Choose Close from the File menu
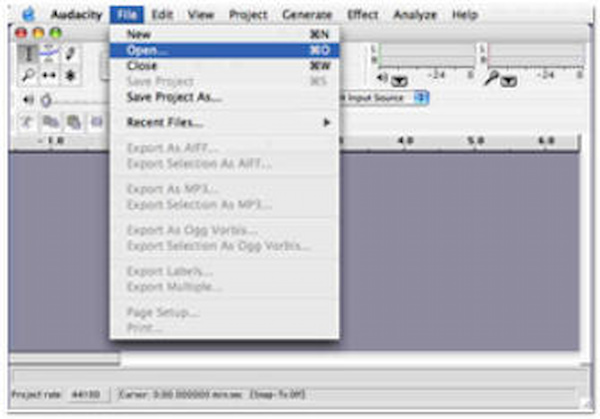 point(224,66)
